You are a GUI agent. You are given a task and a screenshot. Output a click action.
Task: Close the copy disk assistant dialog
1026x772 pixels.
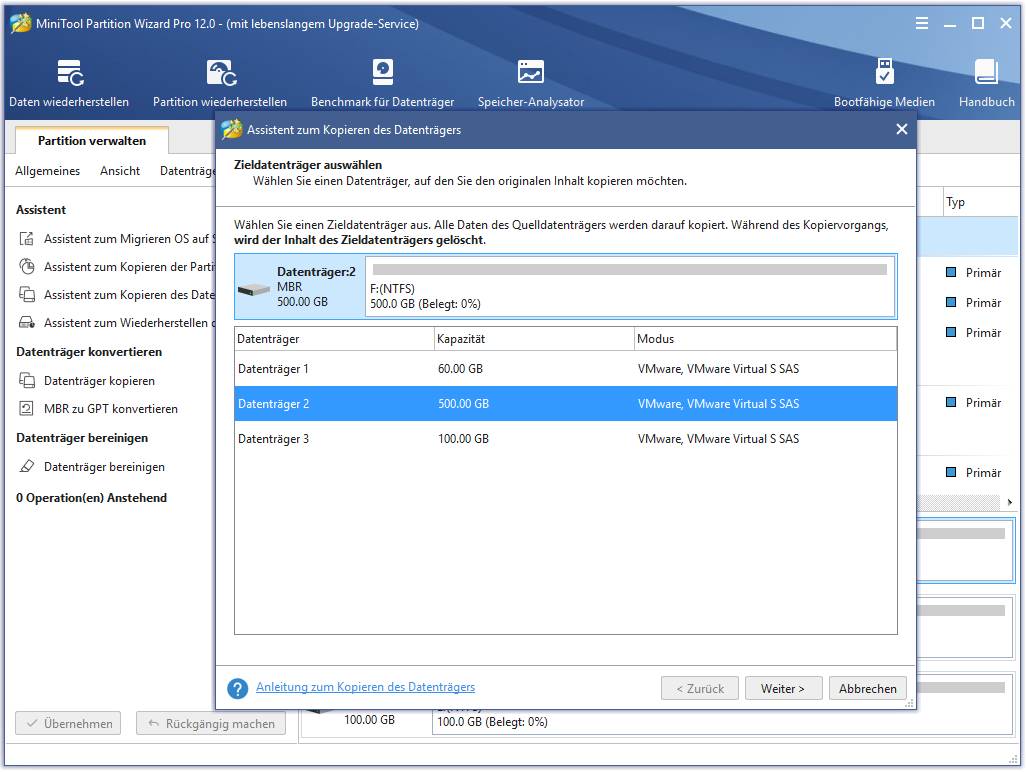(x=902, y=129)
